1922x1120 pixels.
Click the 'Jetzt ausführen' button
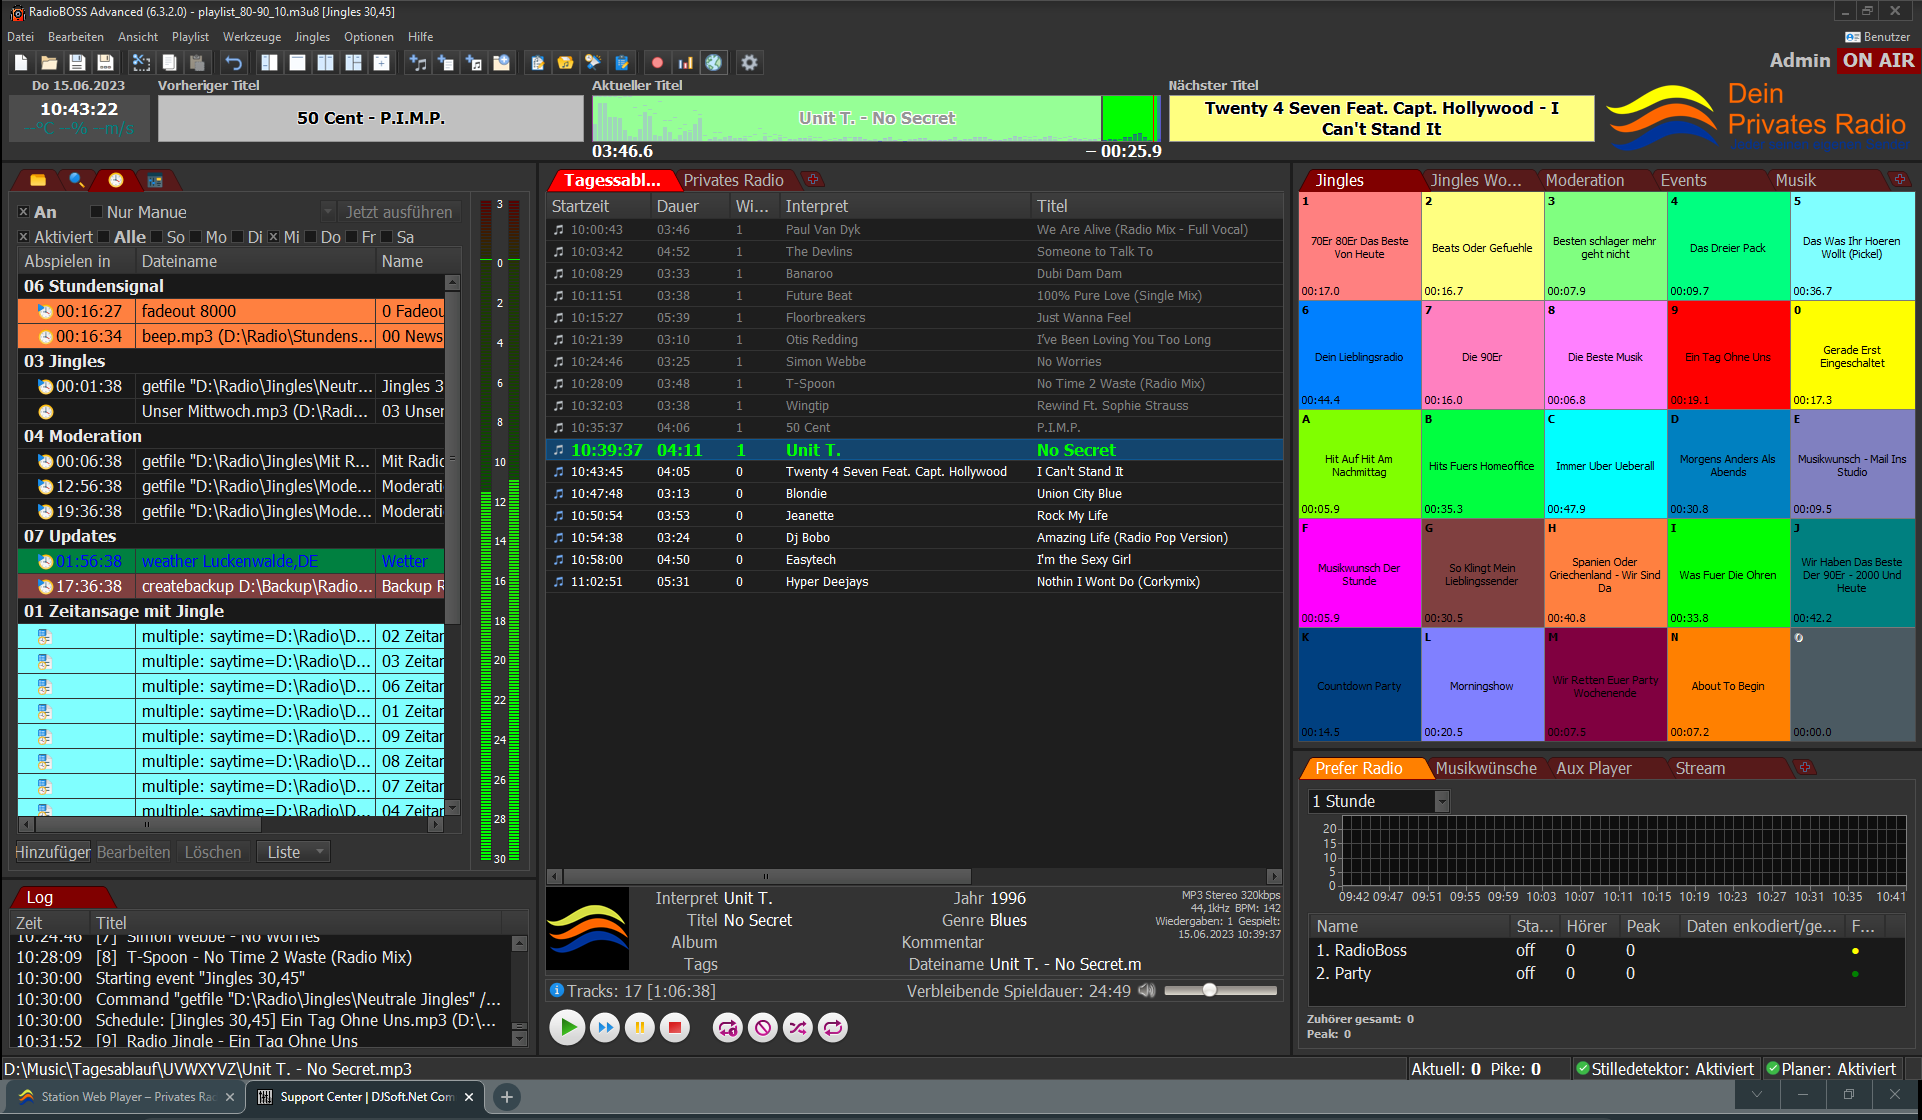coord(399,212)
